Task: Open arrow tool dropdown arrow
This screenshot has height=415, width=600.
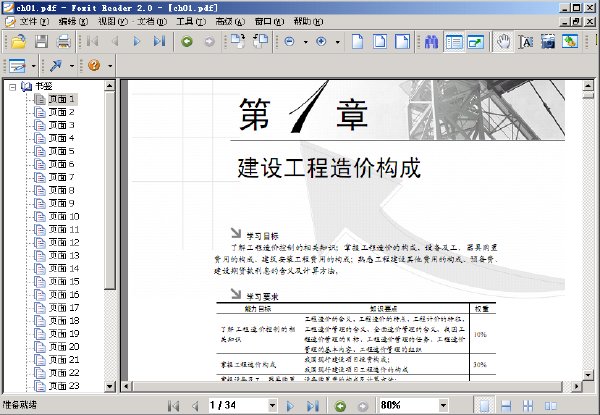Action: coord(72,66)
